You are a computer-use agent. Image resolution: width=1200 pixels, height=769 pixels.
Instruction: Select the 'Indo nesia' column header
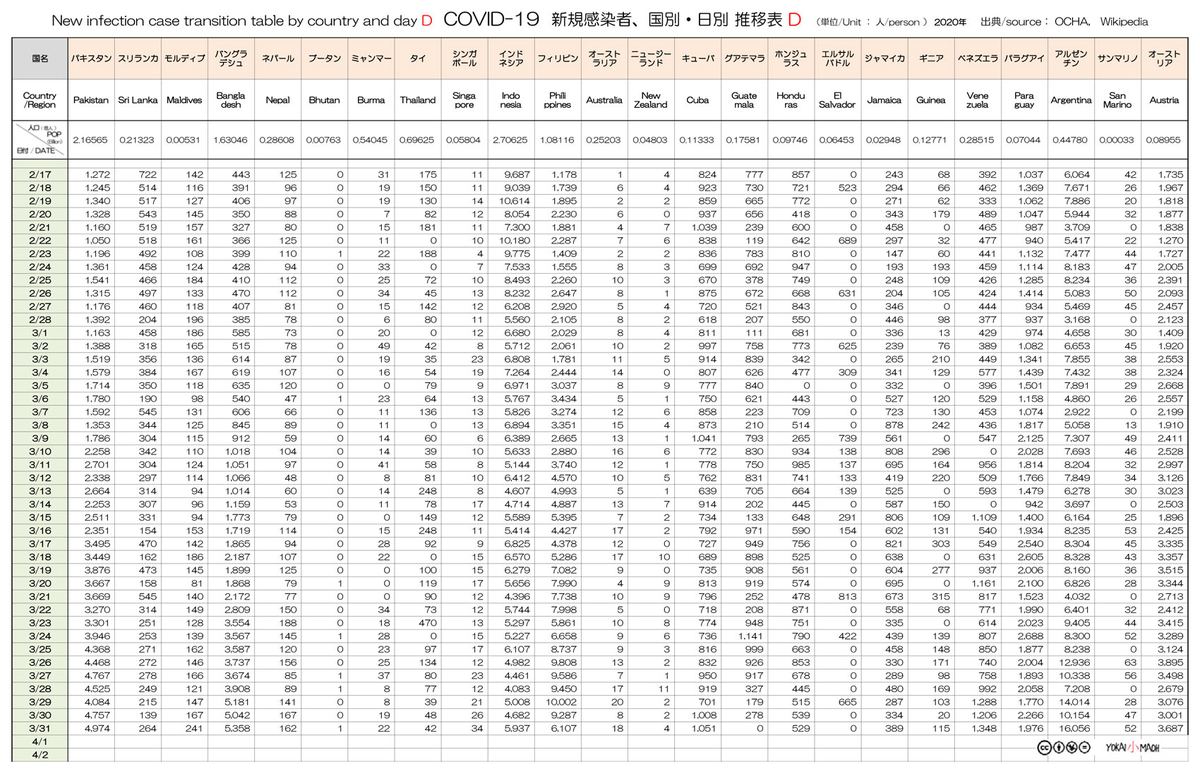coord(511,101)
